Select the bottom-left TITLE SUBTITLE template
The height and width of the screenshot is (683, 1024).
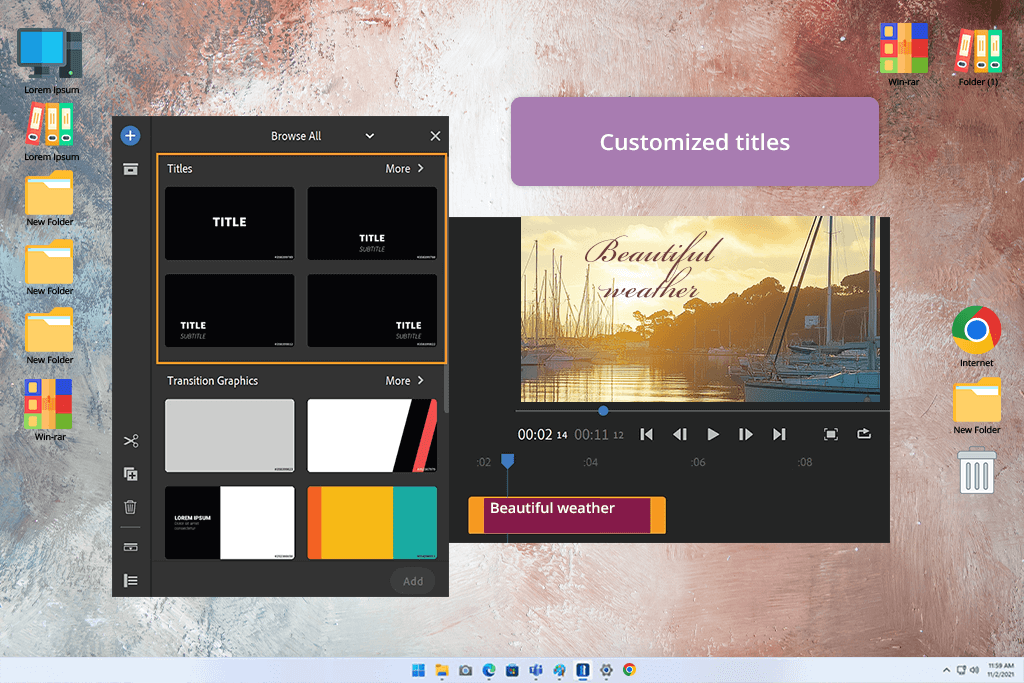pos(229,310)
